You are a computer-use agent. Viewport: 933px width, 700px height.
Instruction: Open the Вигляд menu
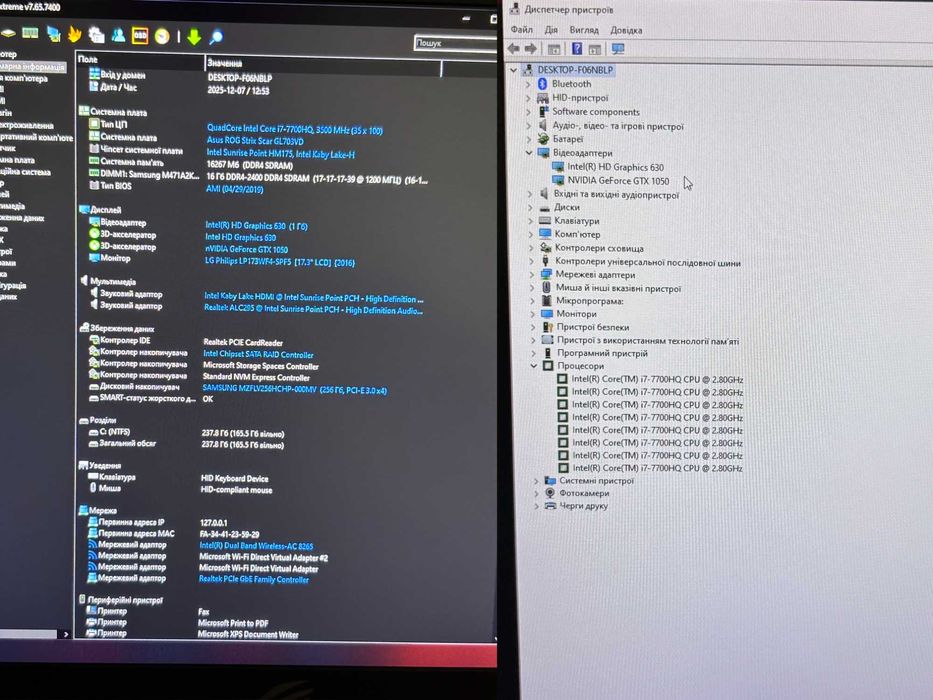(x=584, y=30)
